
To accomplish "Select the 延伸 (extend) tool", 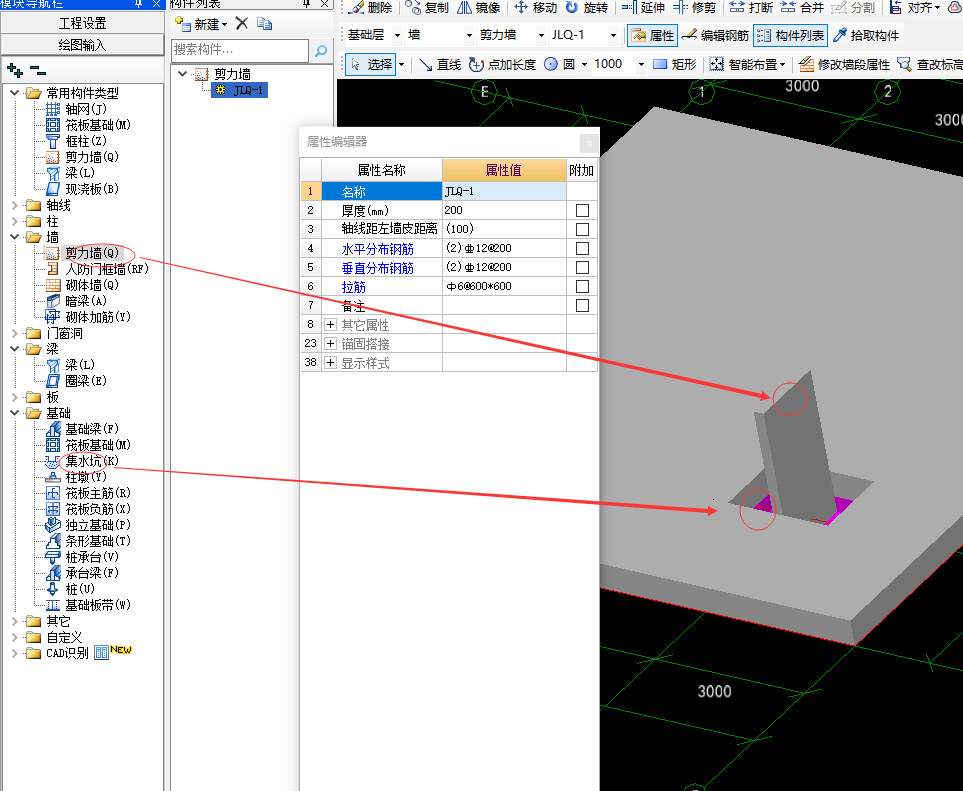I will pos(643,7).
